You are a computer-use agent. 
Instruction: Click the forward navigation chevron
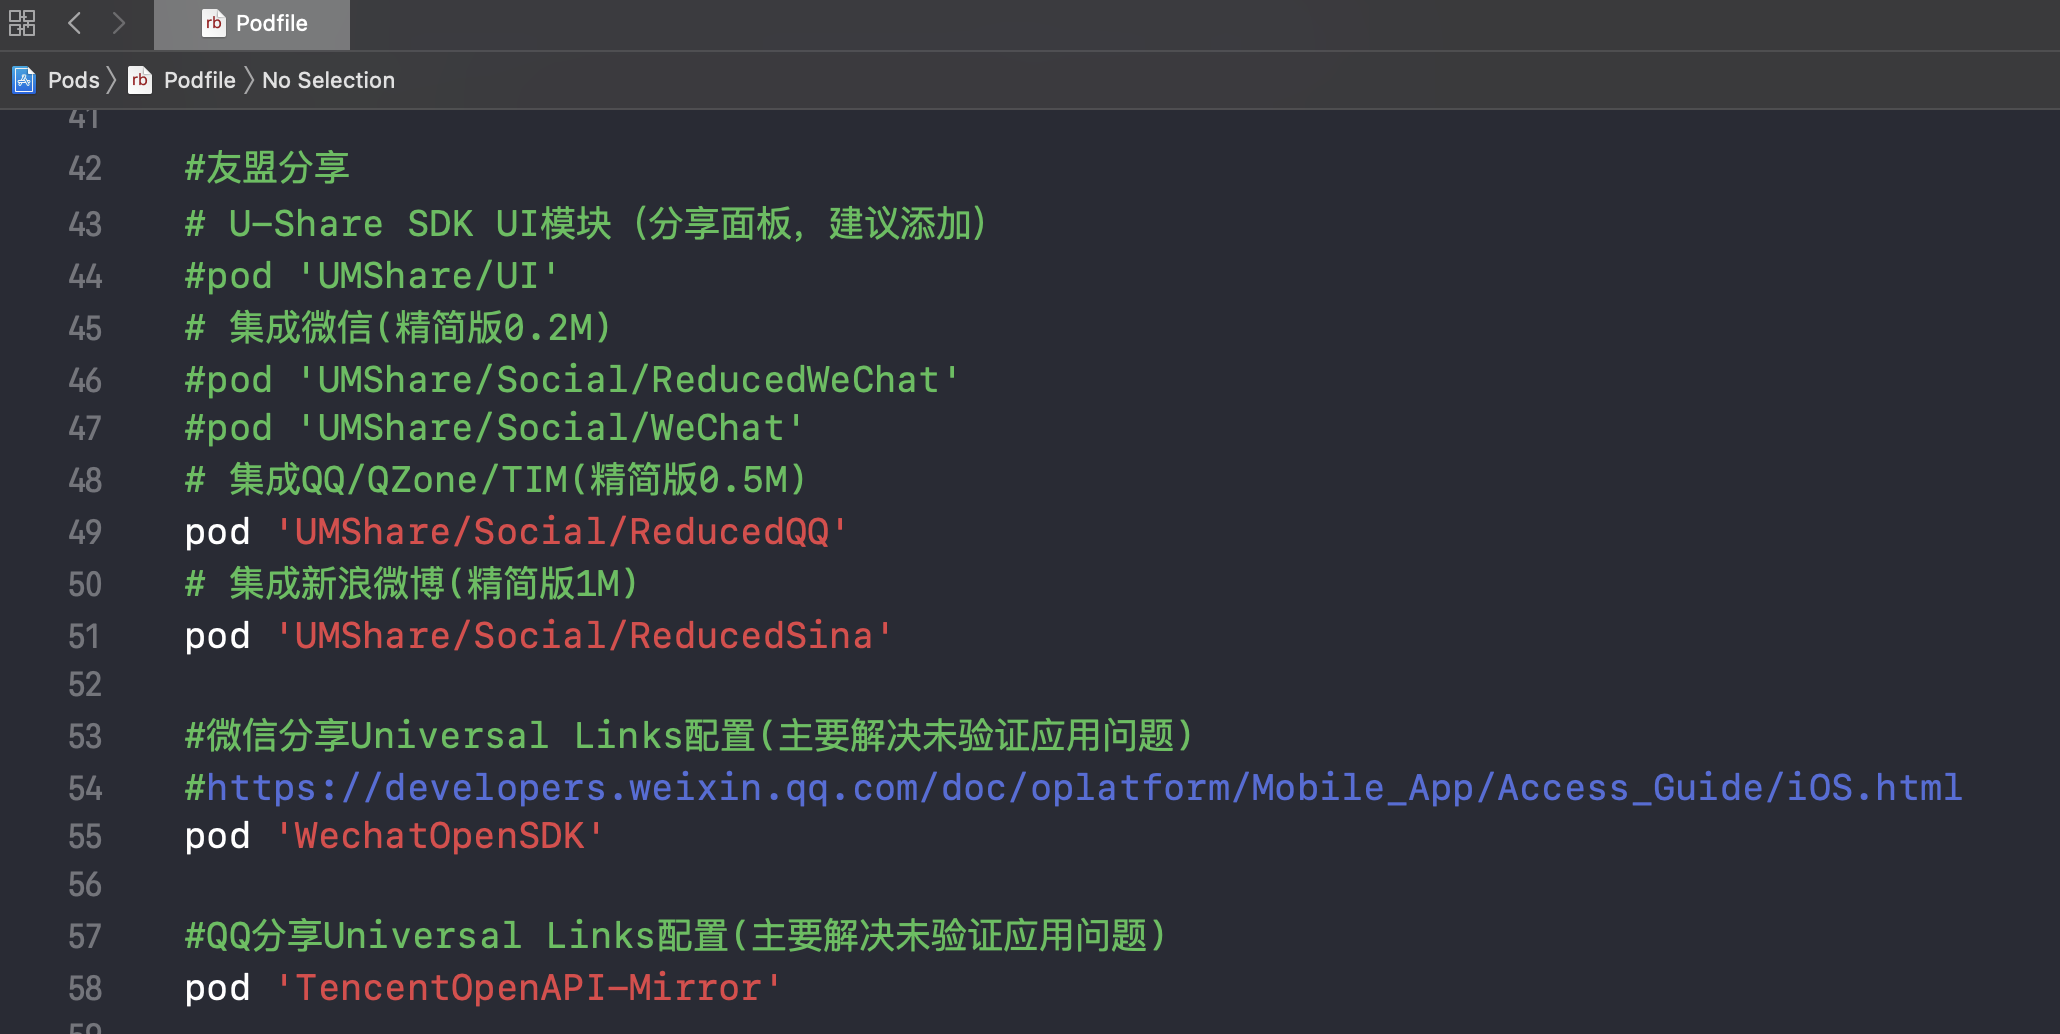coord(117,22)
